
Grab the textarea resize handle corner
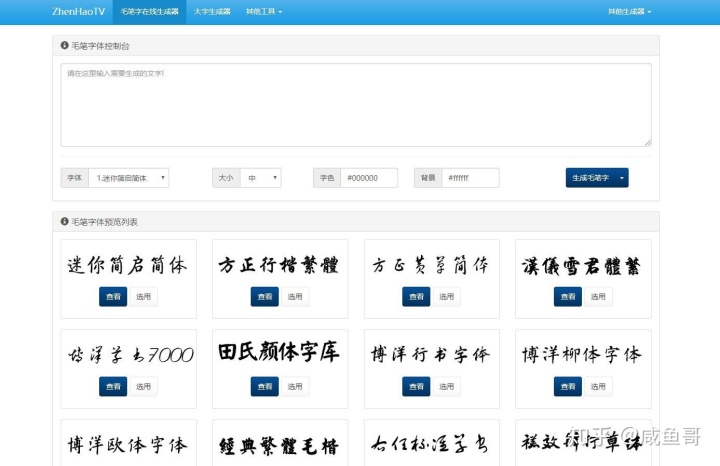tap(648, 143)
